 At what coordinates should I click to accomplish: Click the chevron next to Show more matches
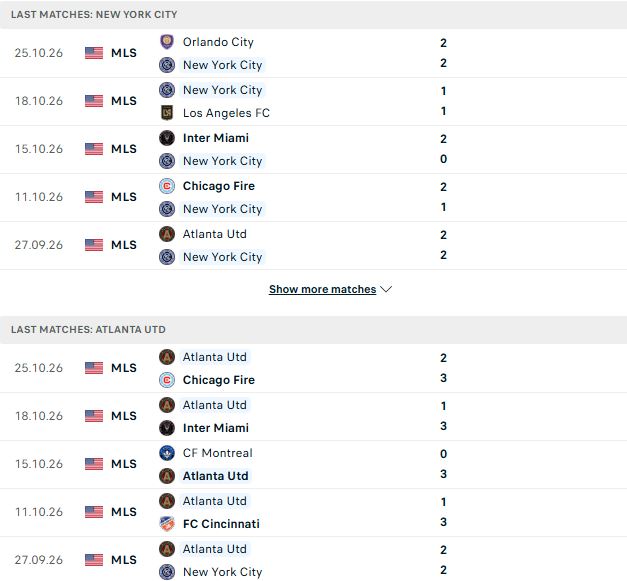click(x=386, y=289)
